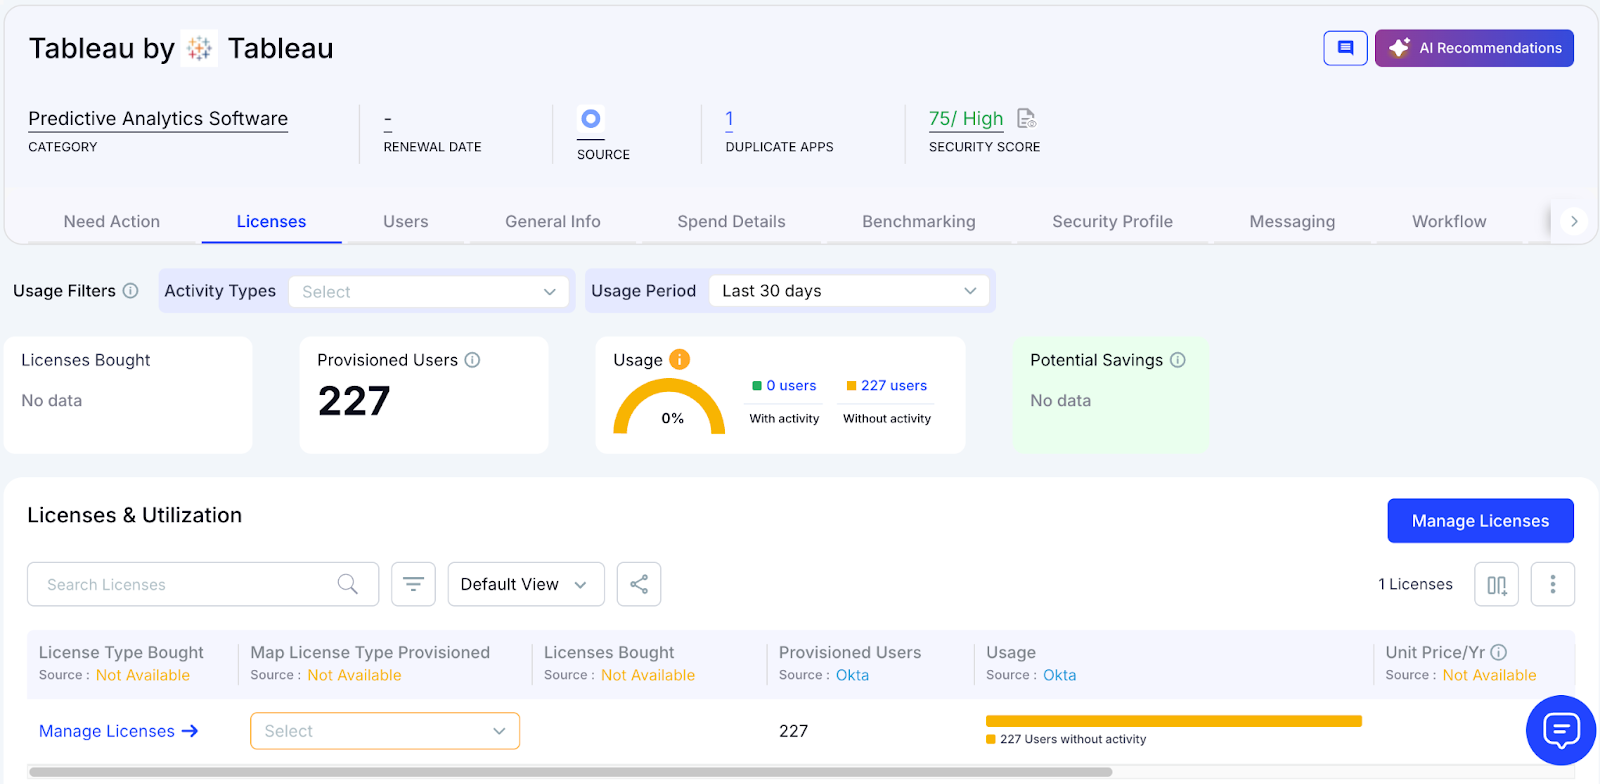Click the search magnifier icon
This screenshot has width=1600, height=784.
(x=348, y=584)
